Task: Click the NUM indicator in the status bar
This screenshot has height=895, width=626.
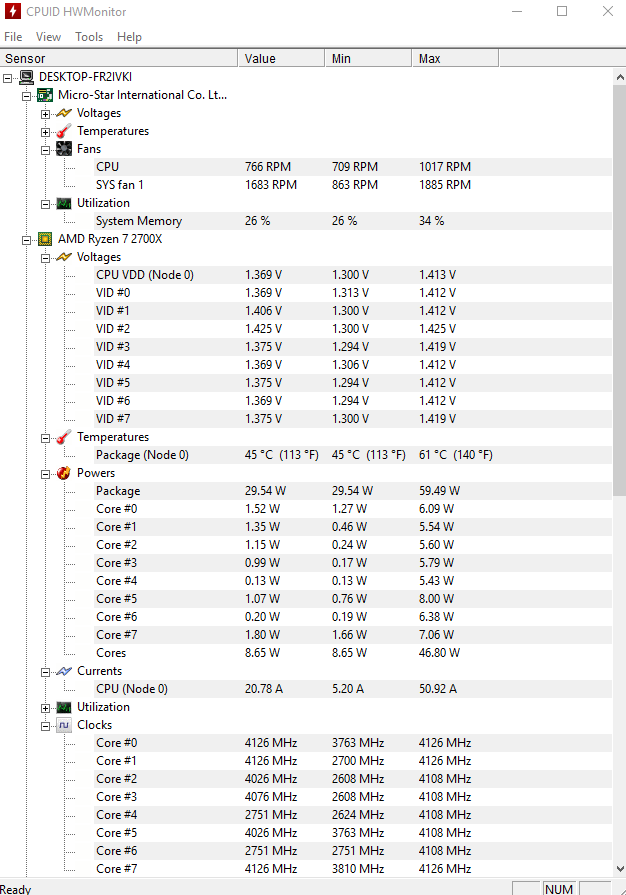Action: tap(560, 888)
